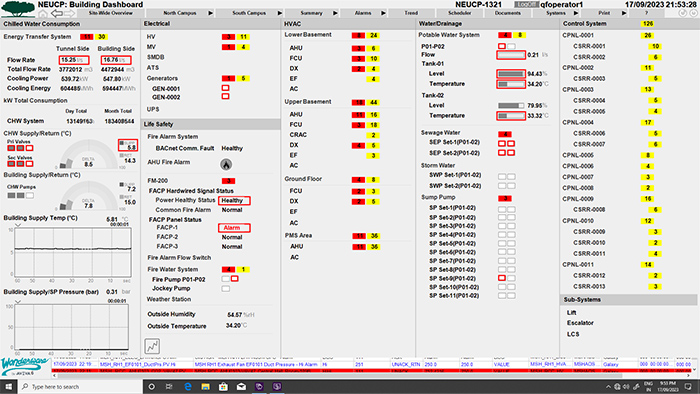Click the FM-200 red alarm badge
Screen dimensions: 700x394
click(228, 181)
